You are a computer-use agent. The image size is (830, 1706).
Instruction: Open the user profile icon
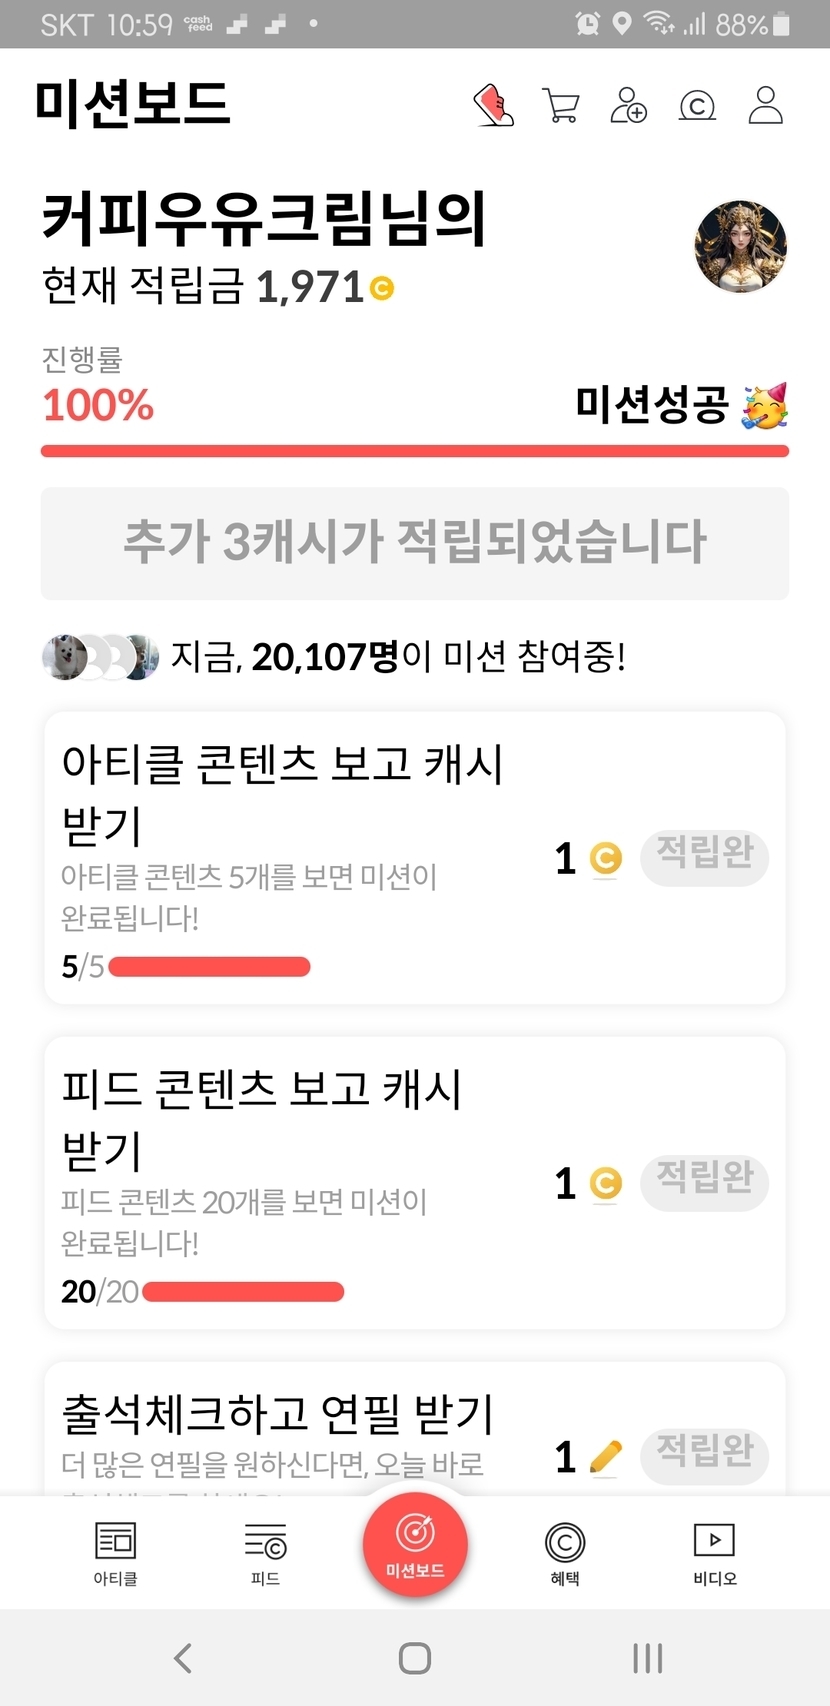(765, 105)
